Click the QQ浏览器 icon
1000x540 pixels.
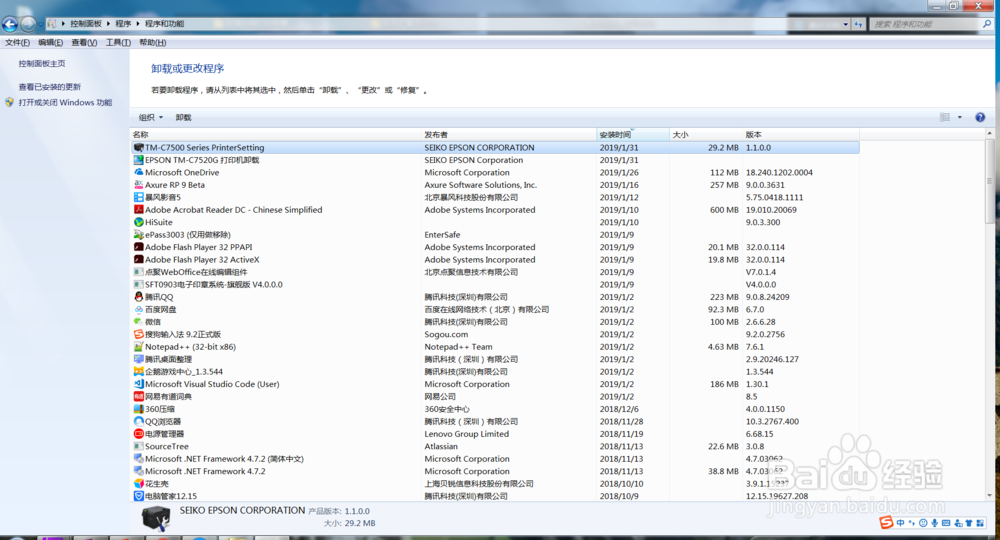tap(138, 421)
